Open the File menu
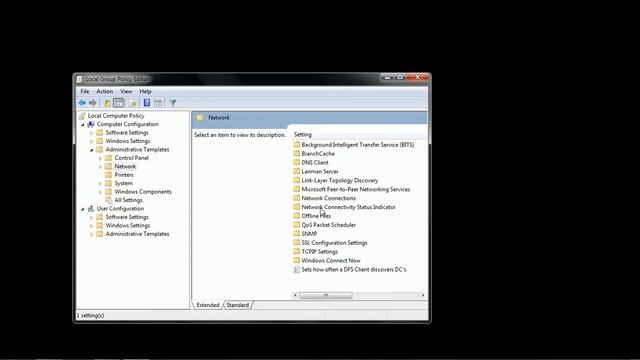The width and height of the screenshot is (640, 360). [x=84, y=91]
